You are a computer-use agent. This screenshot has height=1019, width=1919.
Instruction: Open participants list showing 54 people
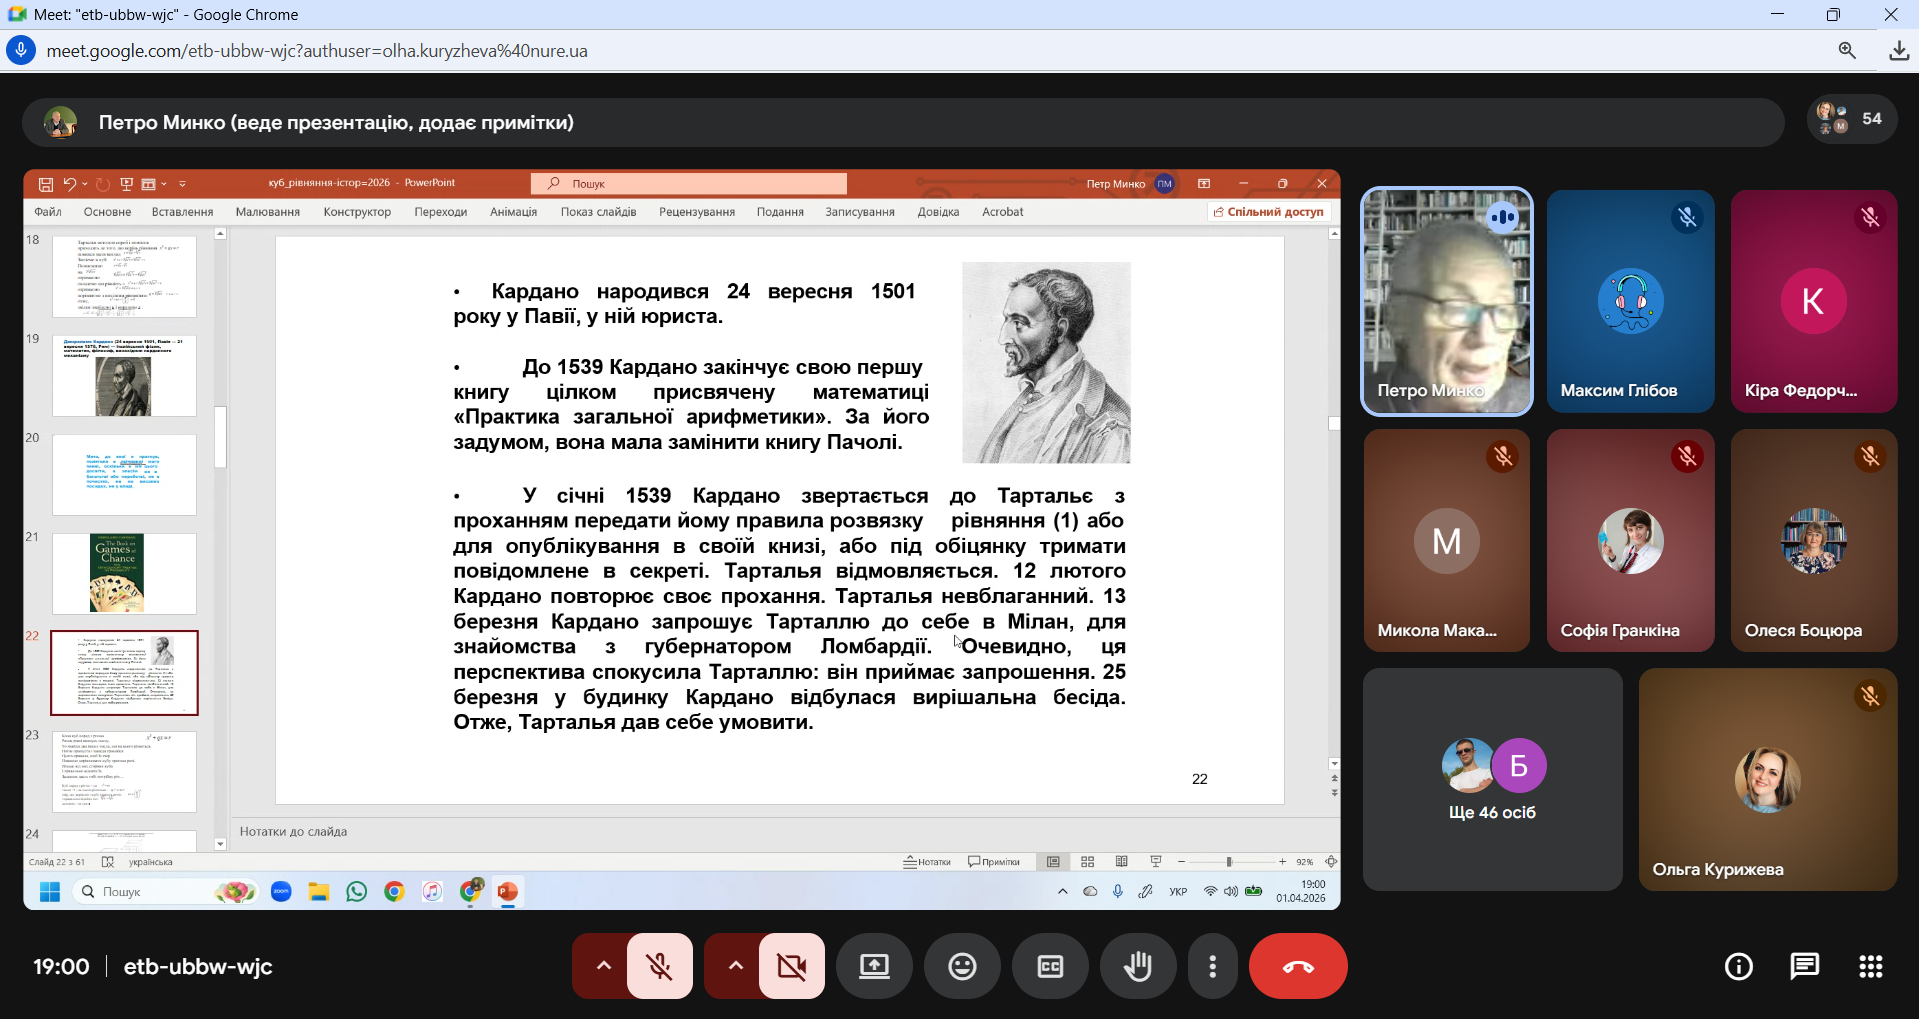[1851, 119]
